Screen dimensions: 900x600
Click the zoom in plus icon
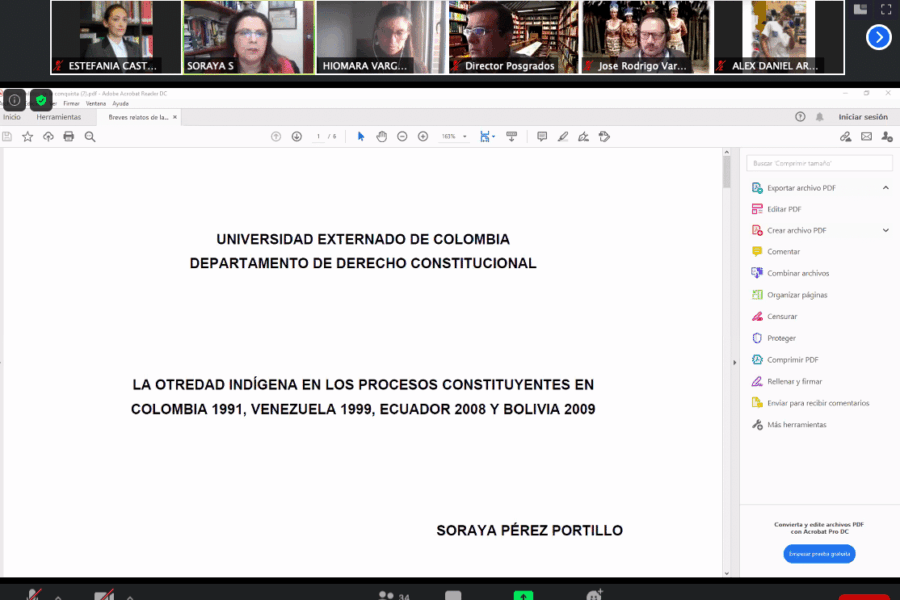pos(423,136)
